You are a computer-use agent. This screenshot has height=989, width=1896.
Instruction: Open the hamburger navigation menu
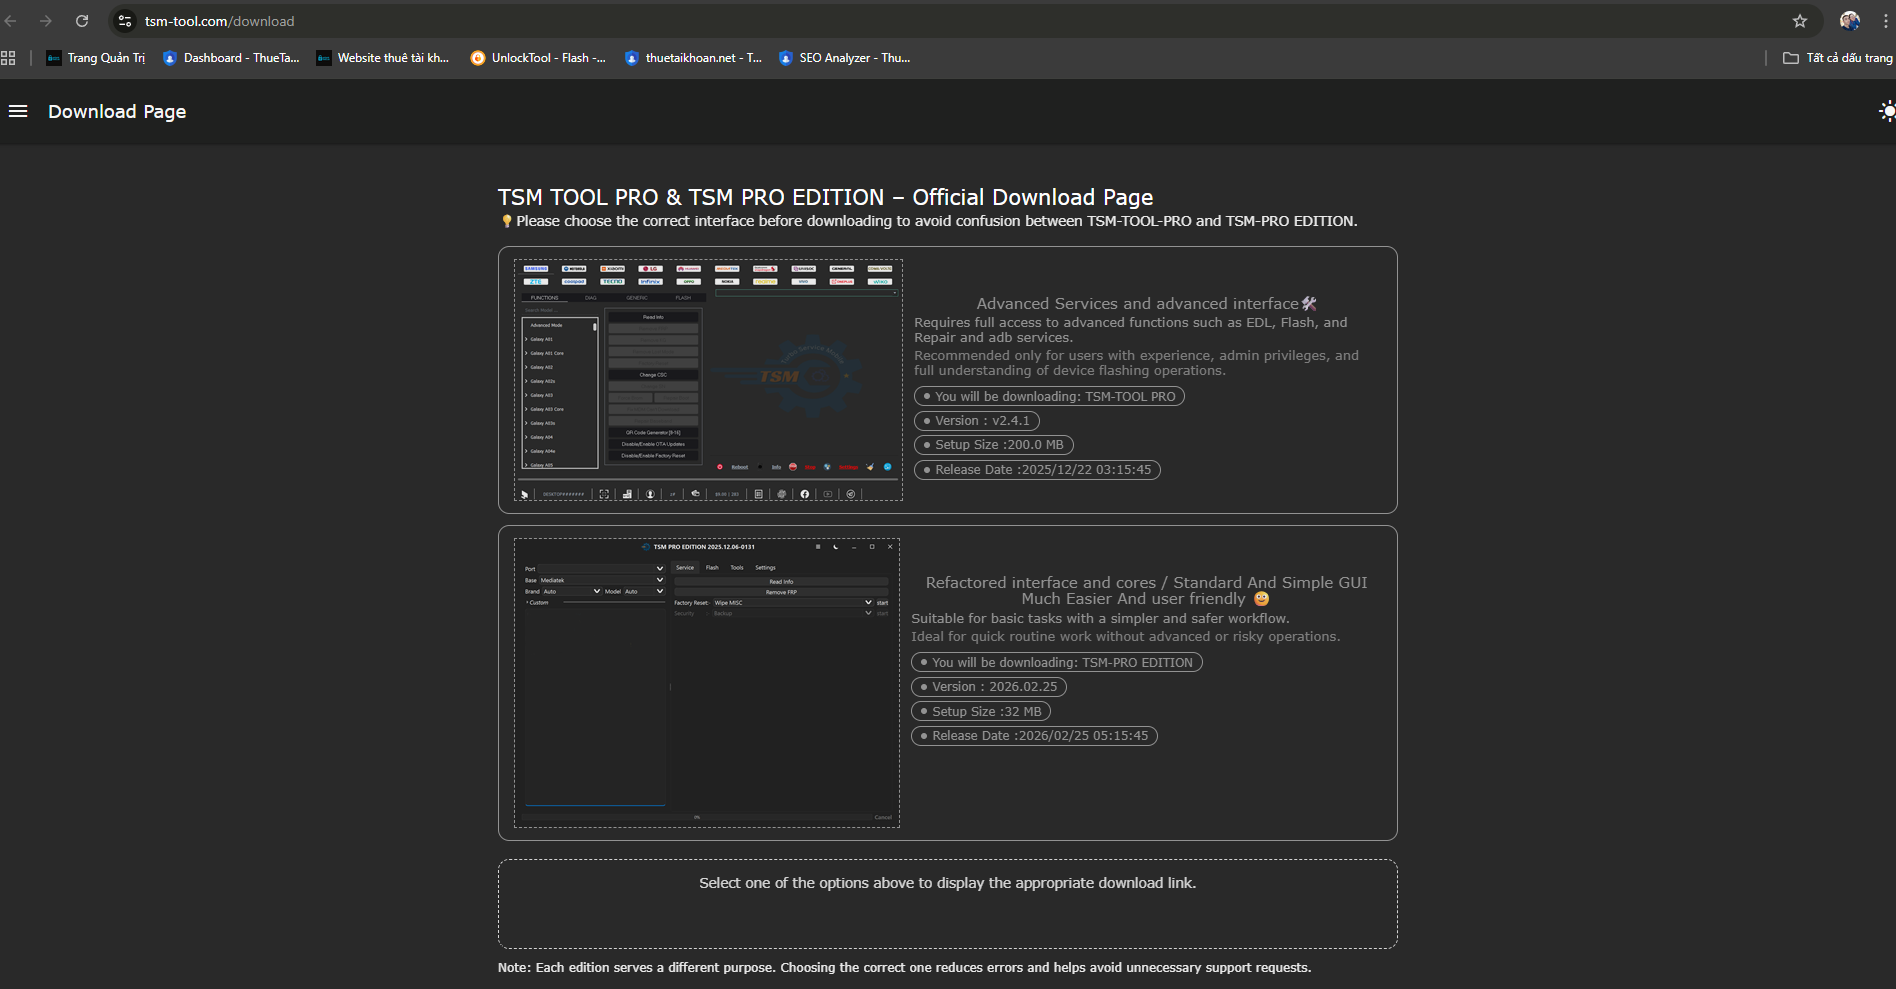pyautogui.click(x=18, y=111)
